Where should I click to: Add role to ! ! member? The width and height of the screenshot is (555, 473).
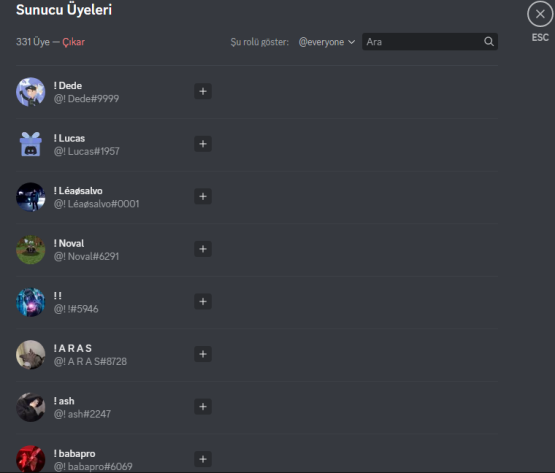tap(203, 302)
